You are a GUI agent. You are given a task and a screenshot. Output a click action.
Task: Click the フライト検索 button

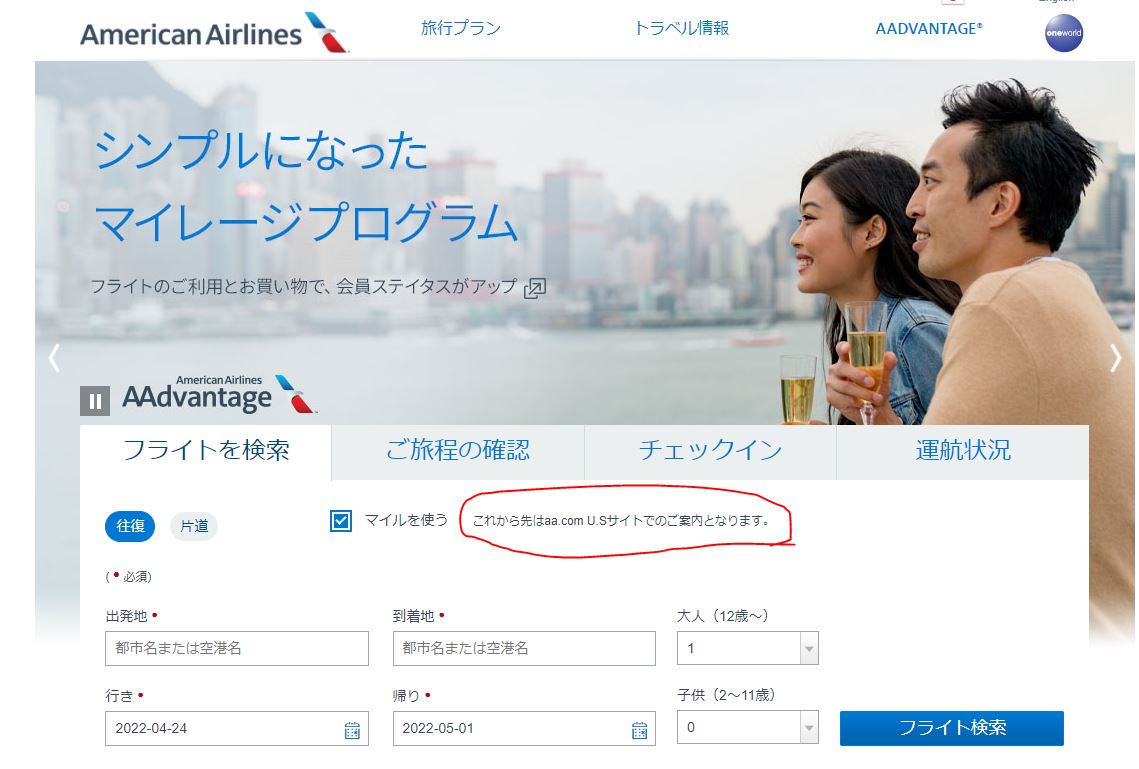[x=952, y=728]
